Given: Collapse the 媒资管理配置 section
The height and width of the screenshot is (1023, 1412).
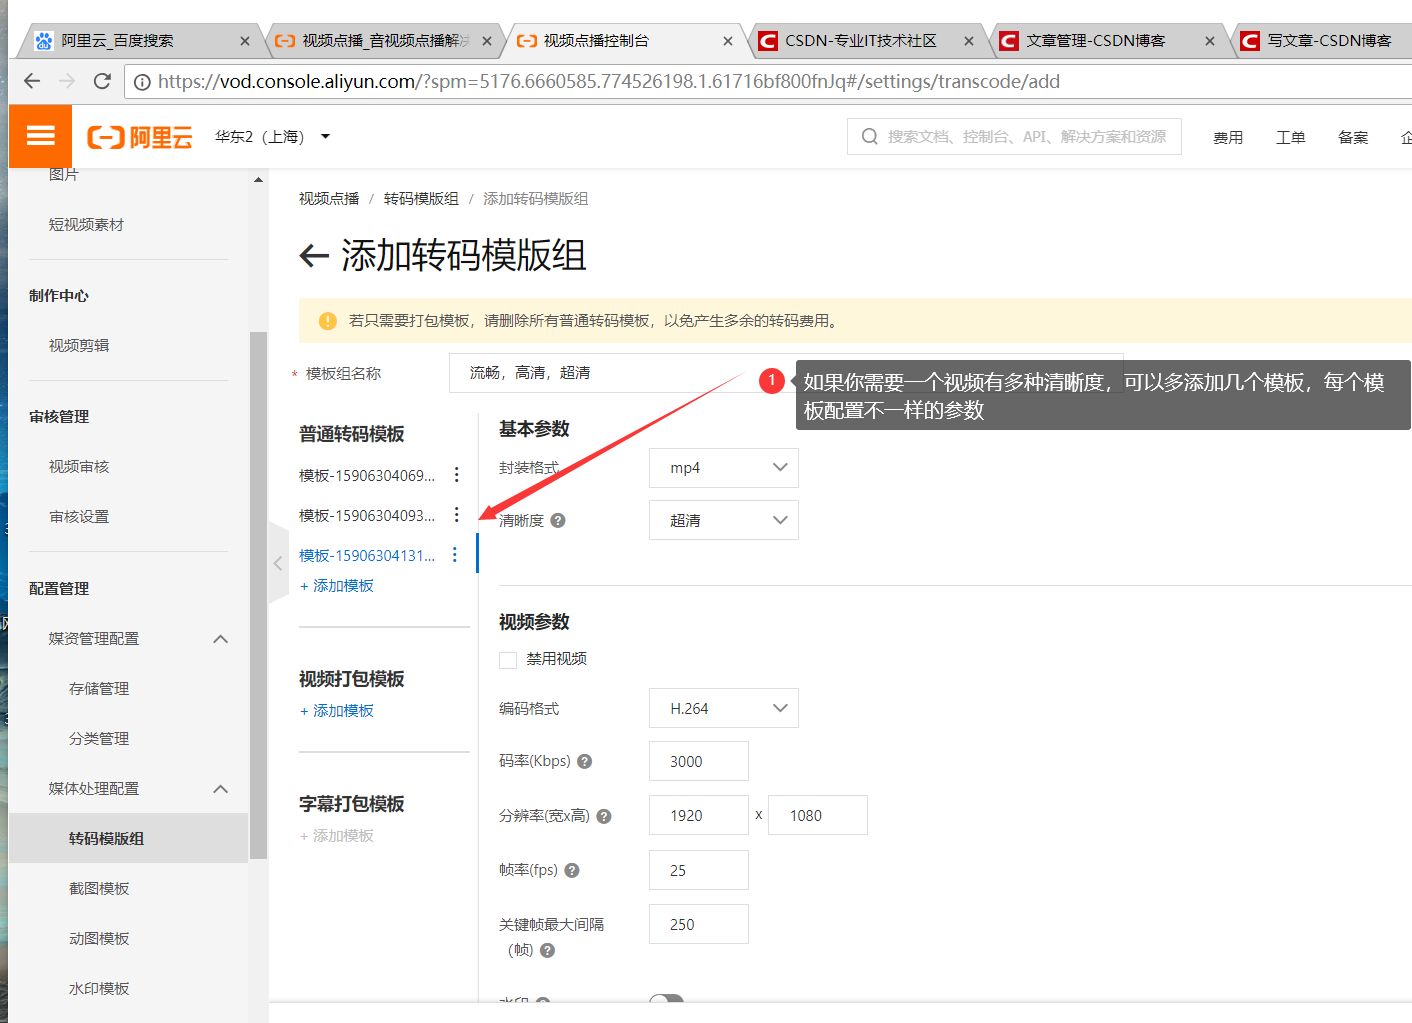Looking at the screenshot, I should 219,639.
